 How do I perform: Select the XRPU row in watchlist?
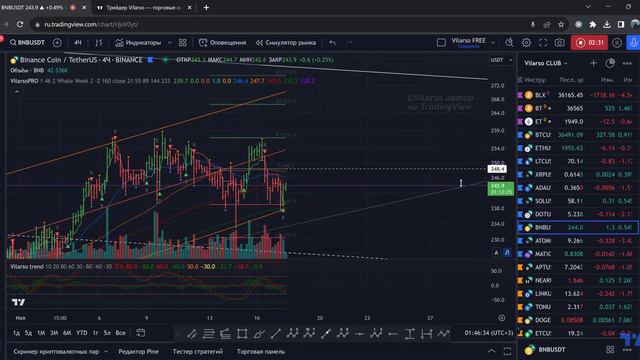pyautogui.click(x=578, y=175)
